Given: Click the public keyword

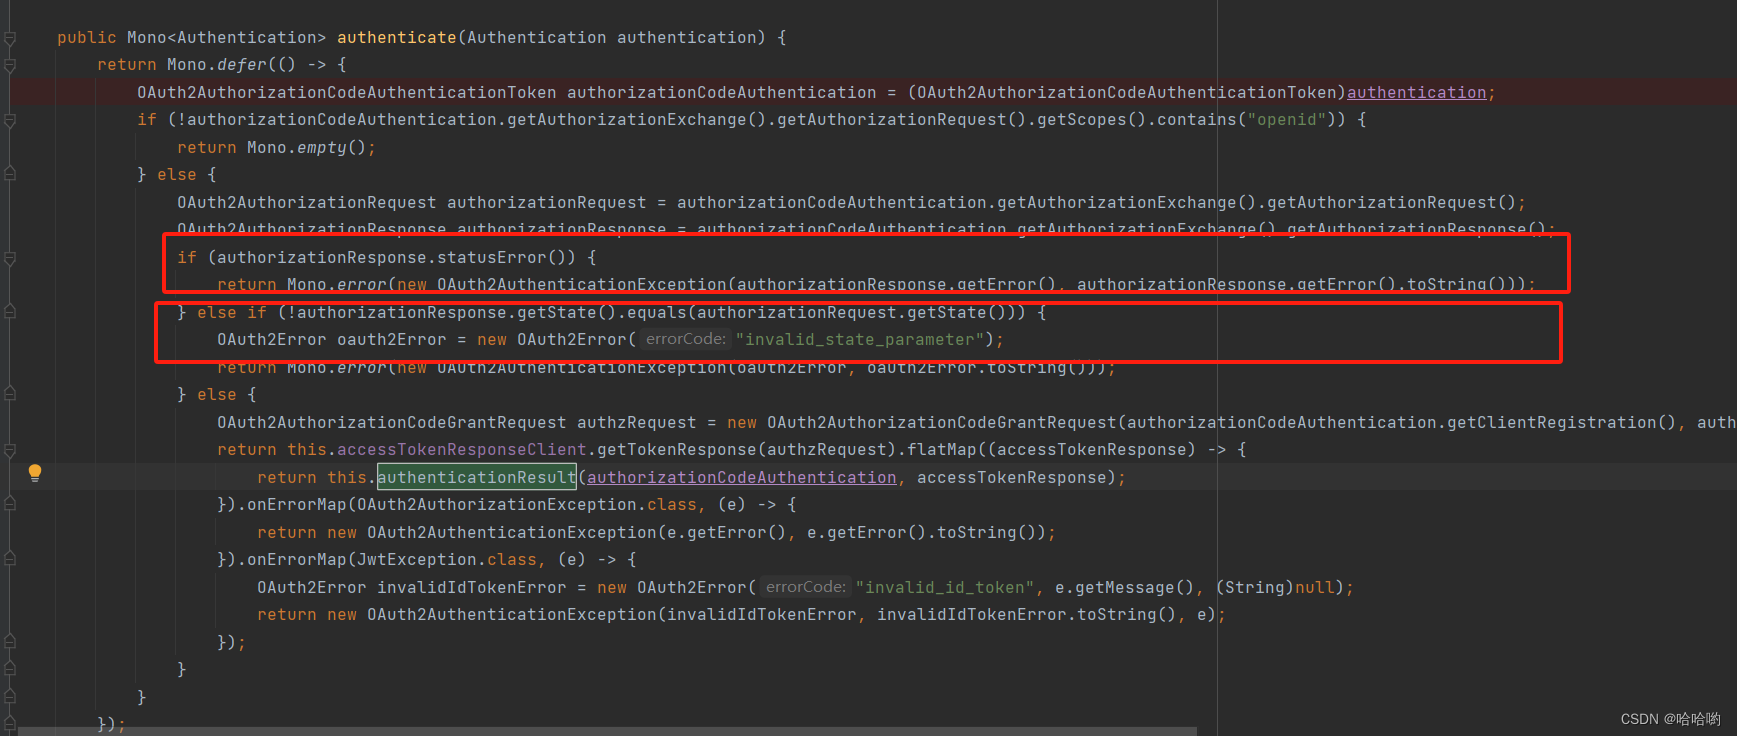Looking at the screenshot, I should click(87, 37).
